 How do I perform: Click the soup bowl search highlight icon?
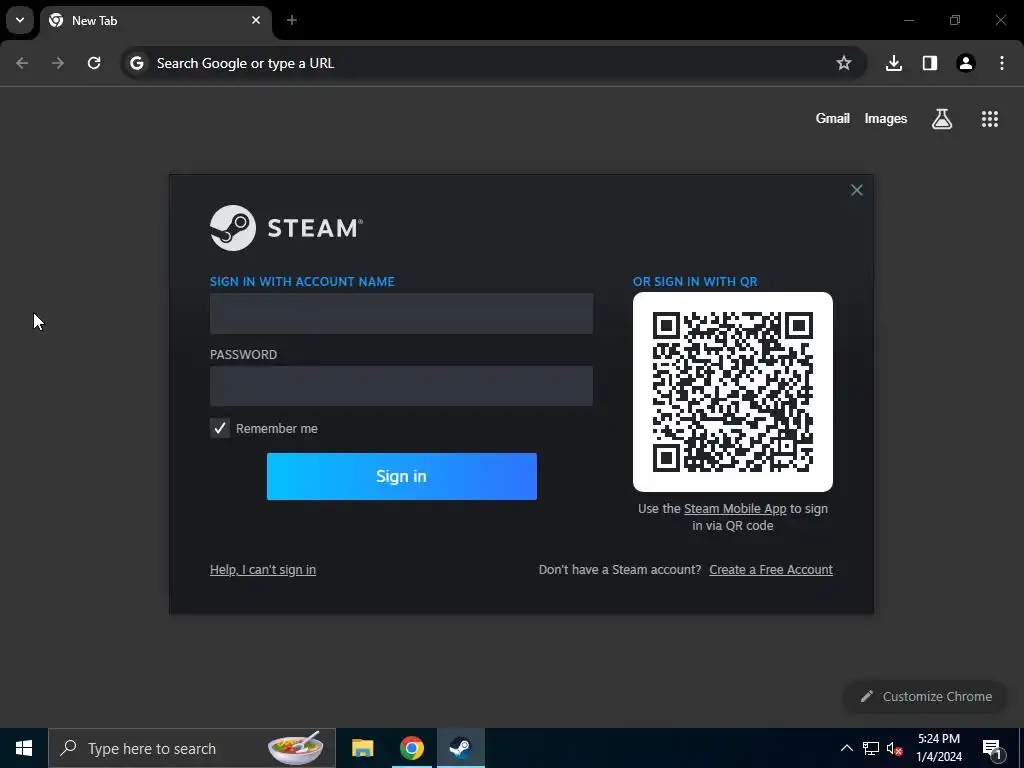[x=296, y=748]
